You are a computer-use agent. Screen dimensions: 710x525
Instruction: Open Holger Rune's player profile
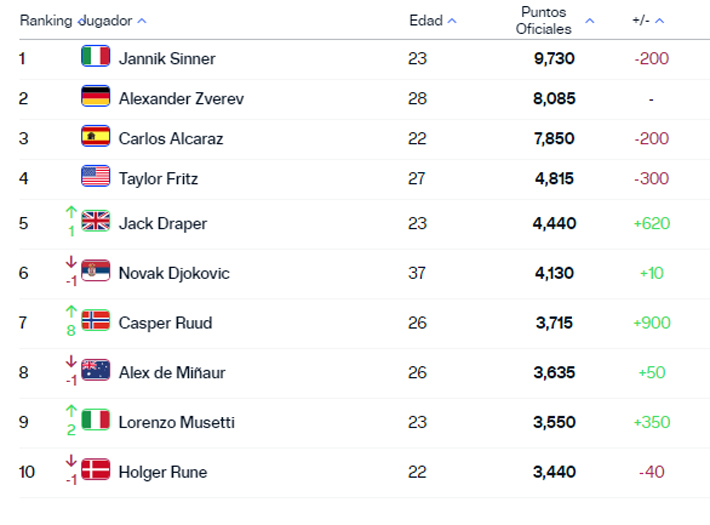[x=162, y=471]
